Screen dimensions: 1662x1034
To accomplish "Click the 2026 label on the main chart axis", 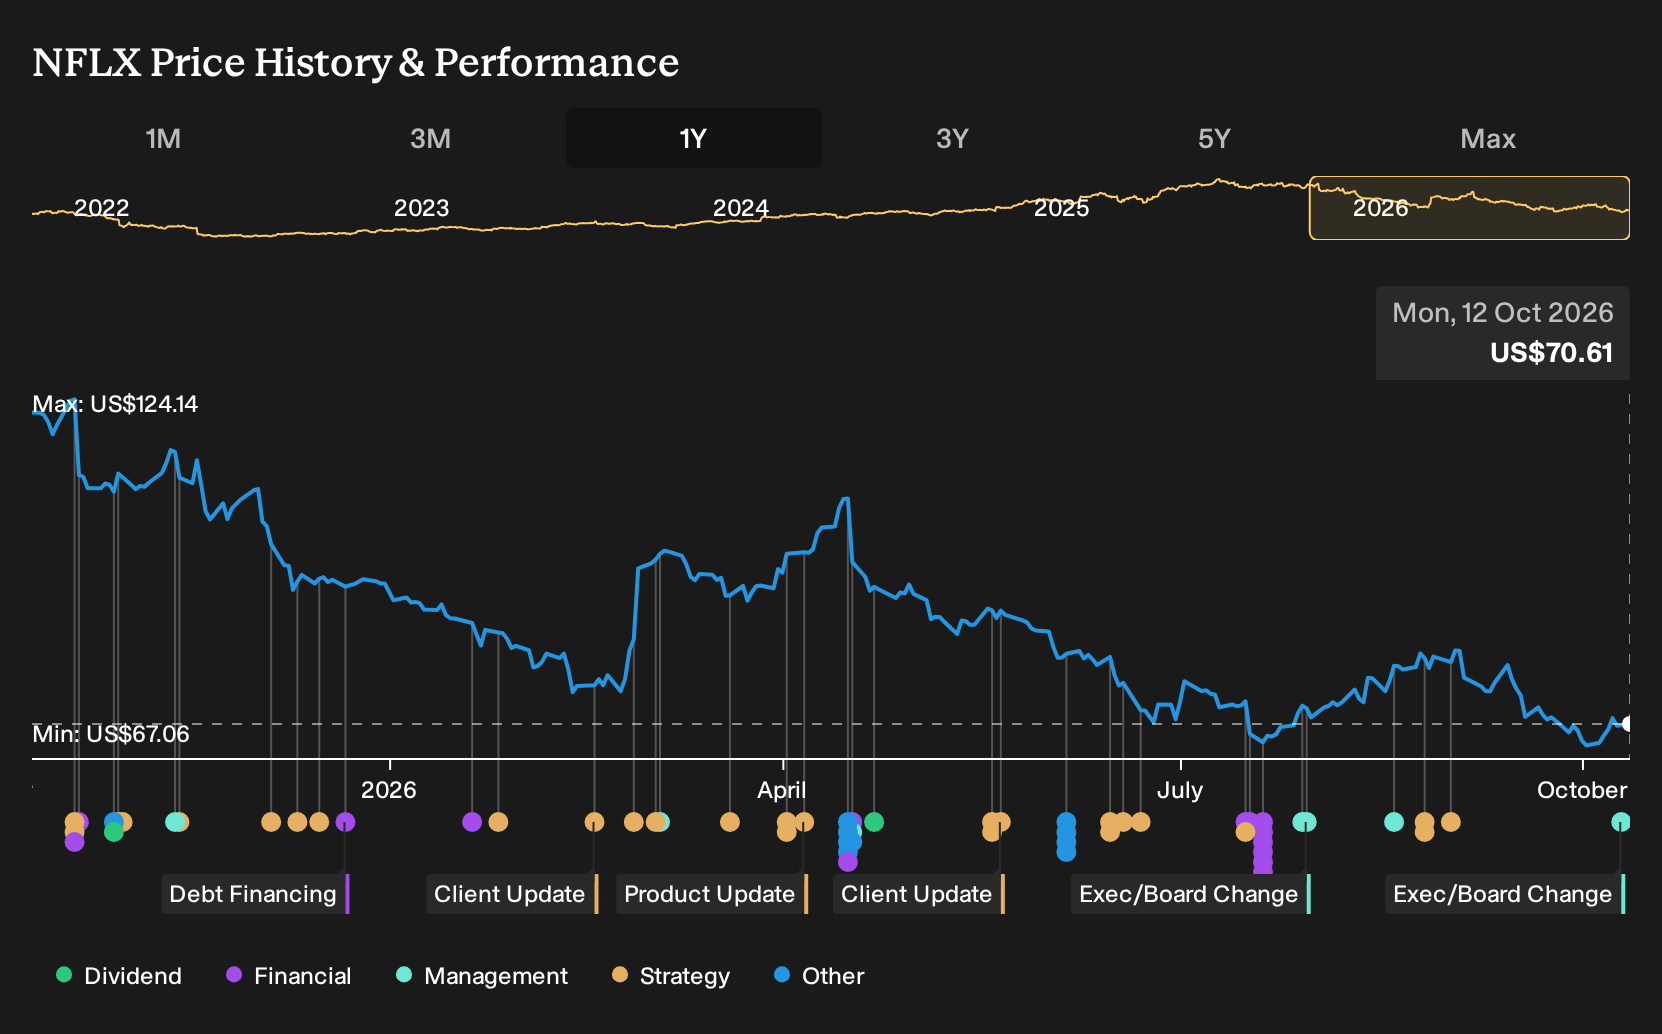I will click(389, 790).
